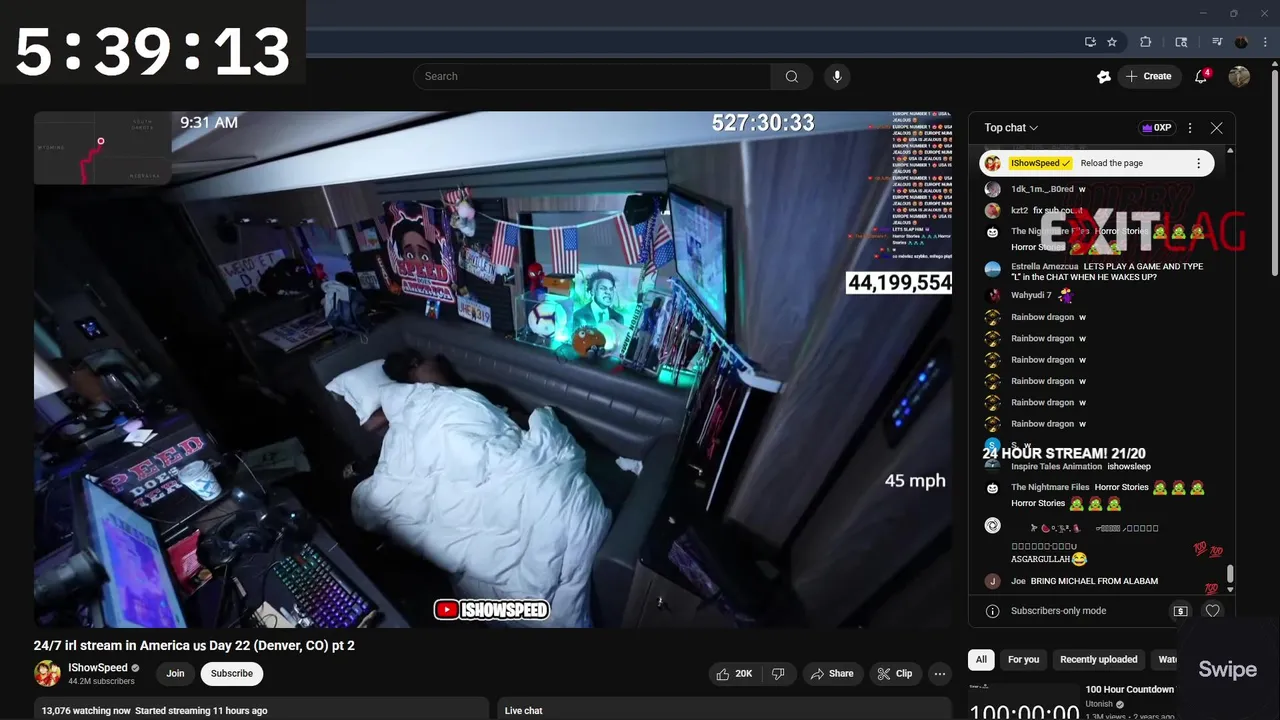The width and height of the screenshot is (1280, 720).
Task: Click the 44.2M subscribers count
Action: [101, 682]
